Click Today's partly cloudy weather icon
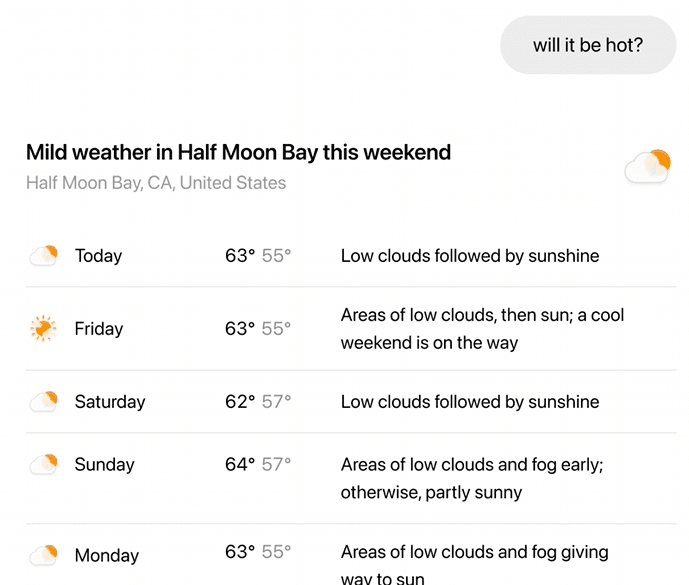This screenshot has height=585, width=689. (44, 255)
